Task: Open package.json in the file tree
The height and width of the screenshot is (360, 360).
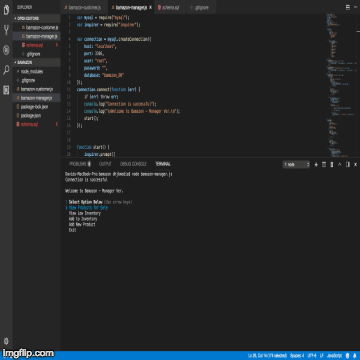Action: click(x=37, y=116)
